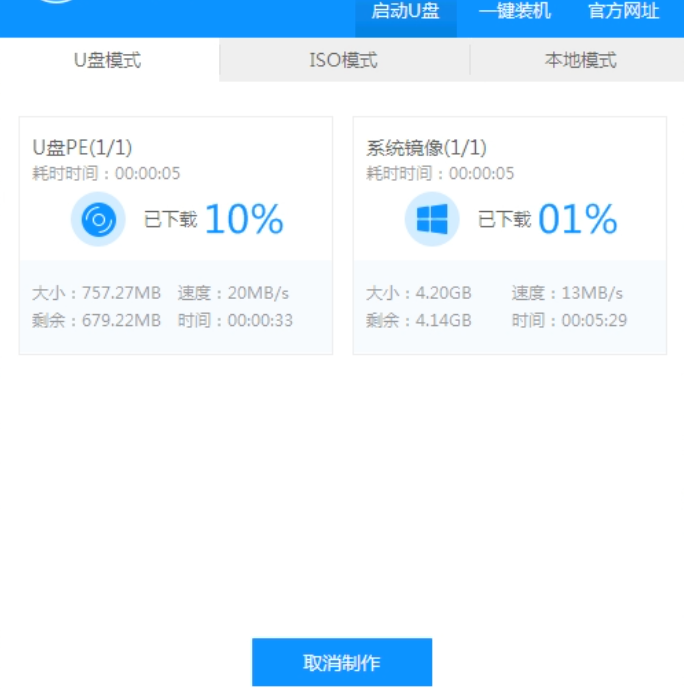Click 剩余：4.14GB text

coord(419,320)
